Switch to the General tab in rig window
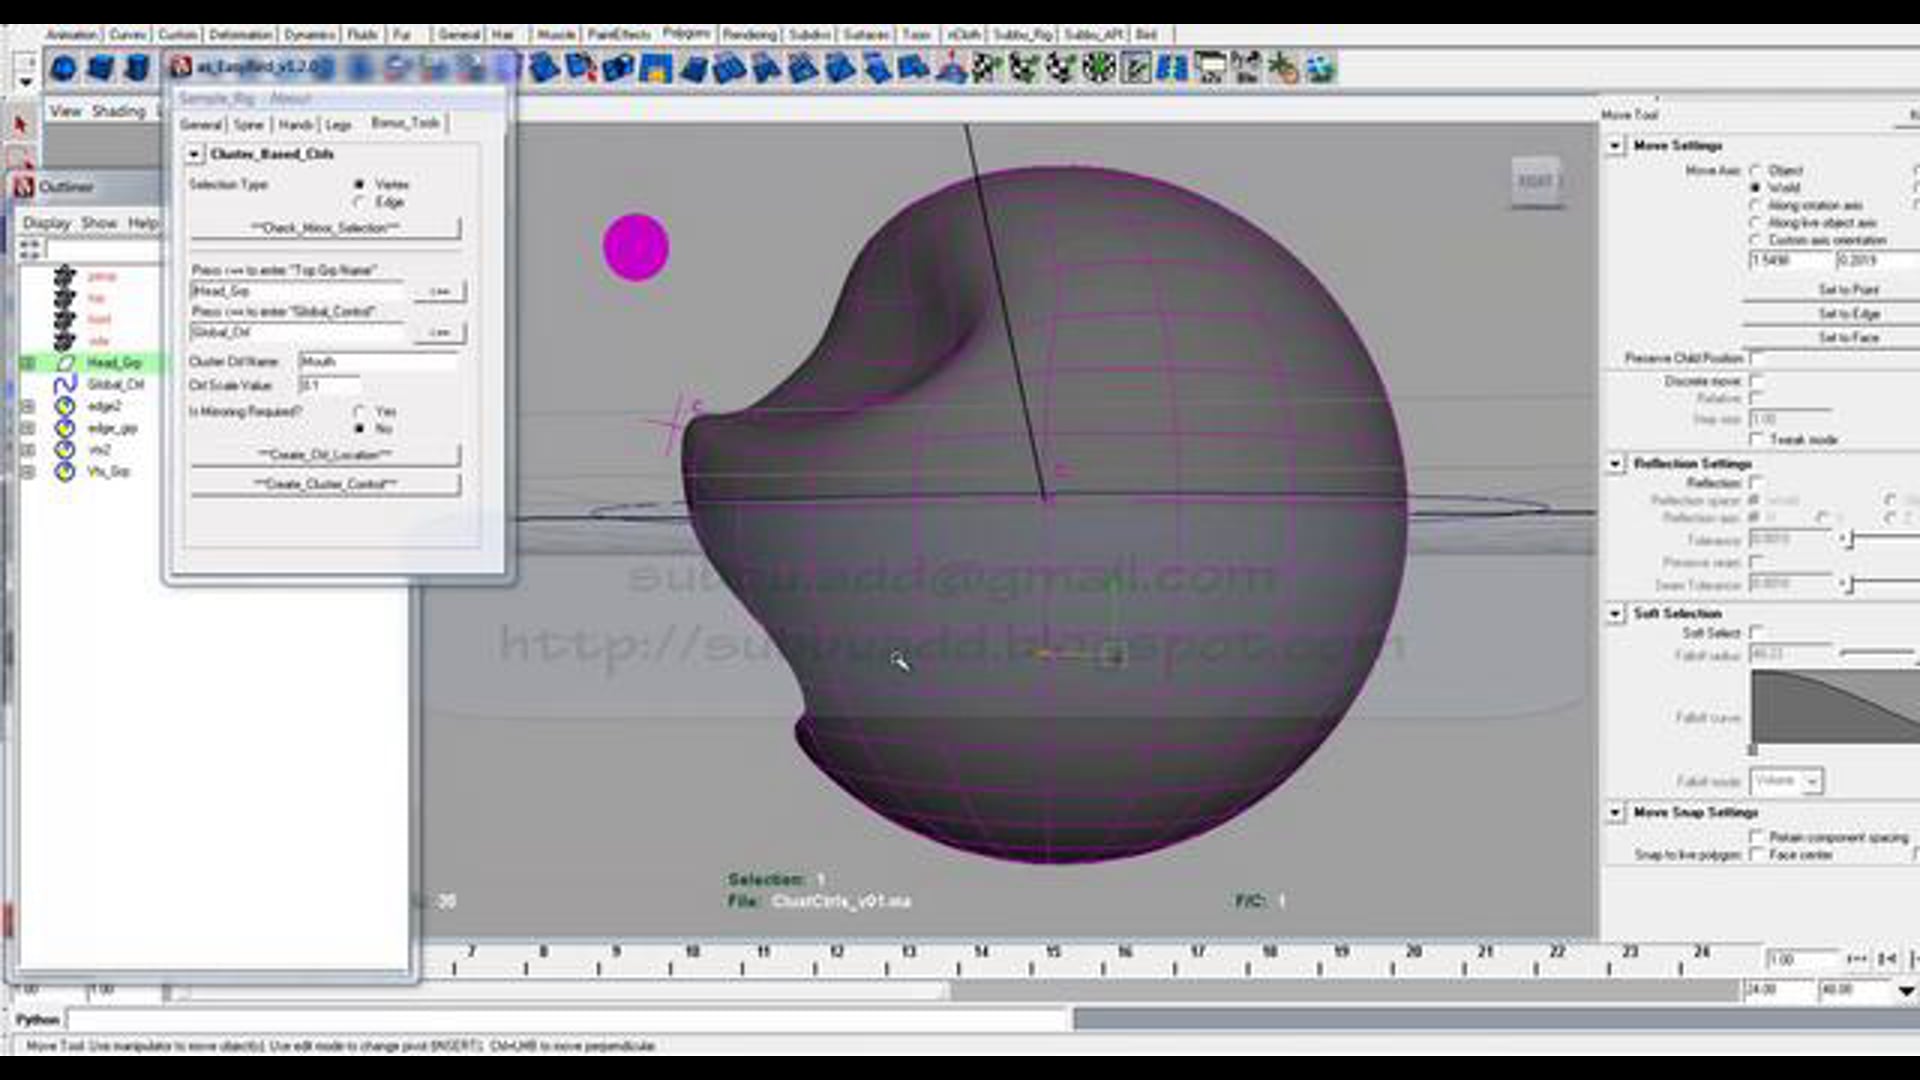 (201, 124)
